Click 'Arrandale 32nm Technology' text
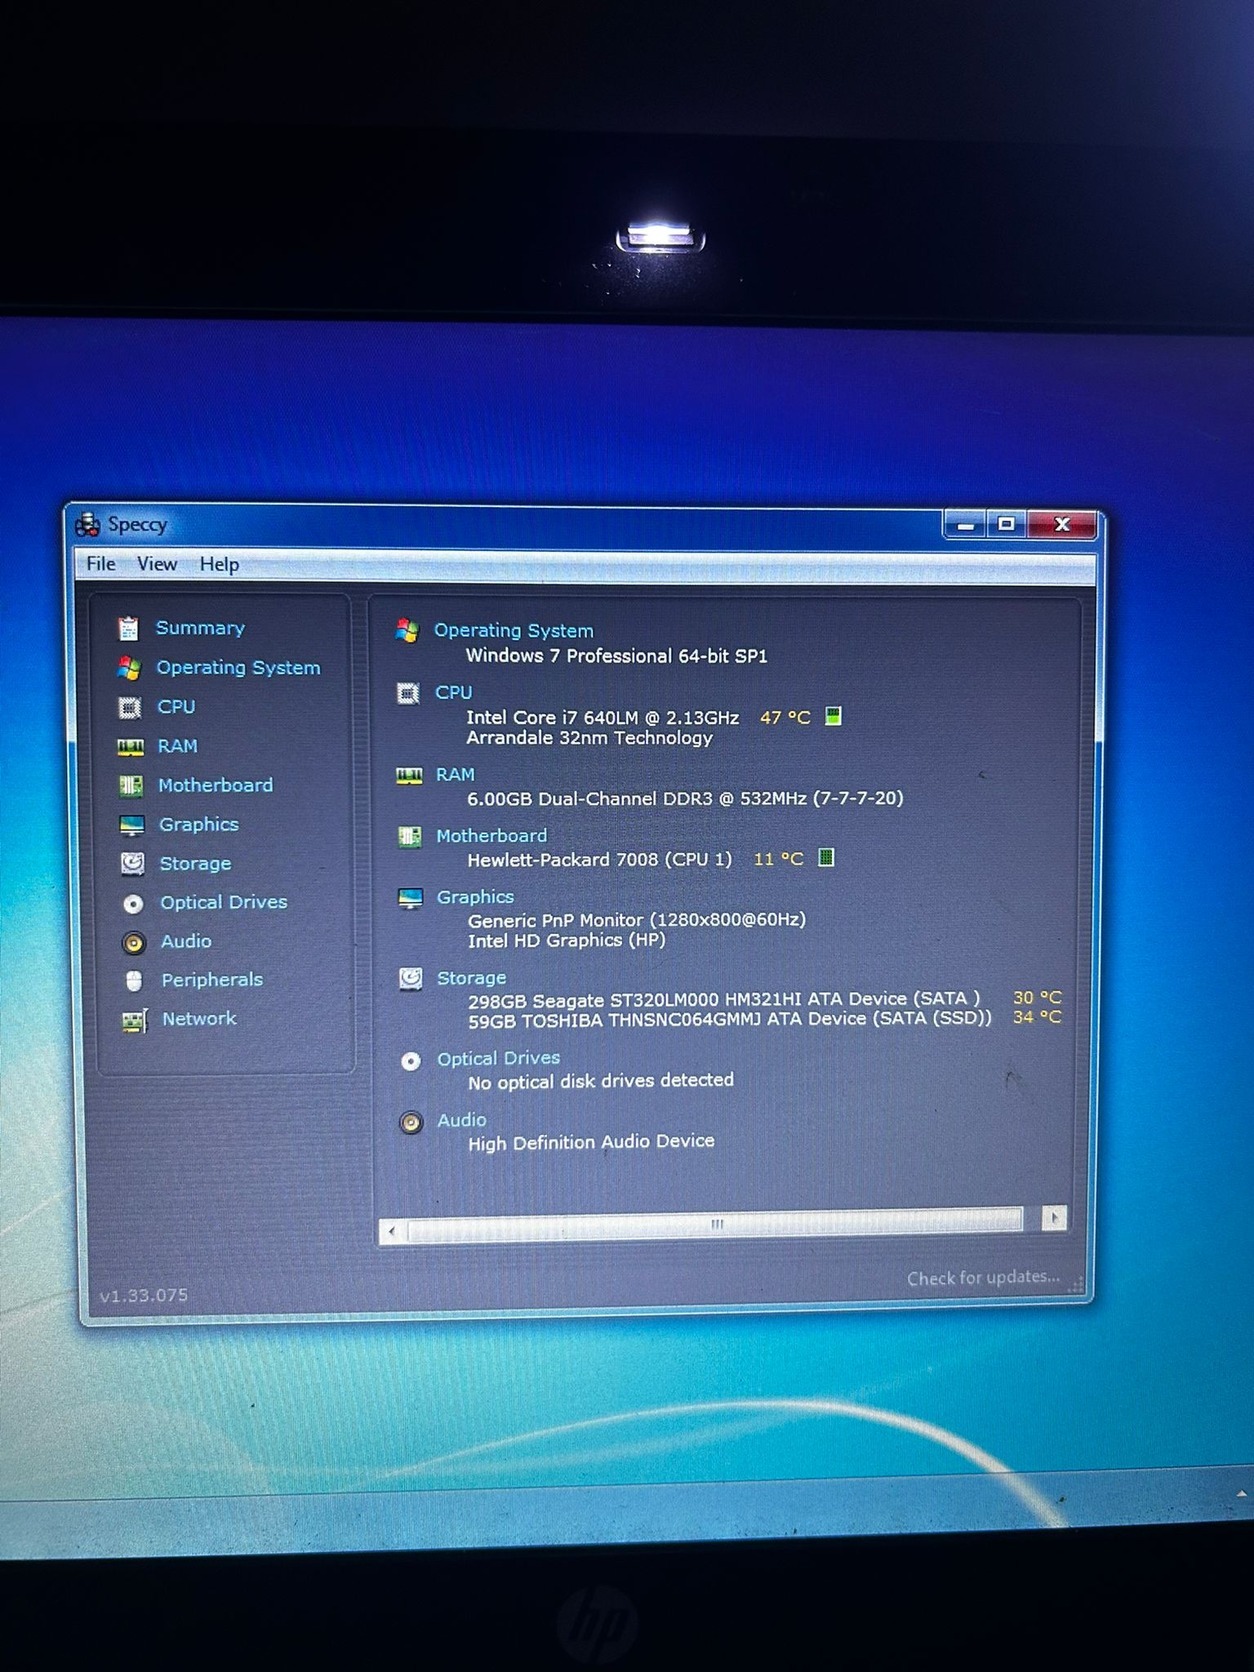Image resolution: width=1254 pixels, height=1672 pixels. 589,738
